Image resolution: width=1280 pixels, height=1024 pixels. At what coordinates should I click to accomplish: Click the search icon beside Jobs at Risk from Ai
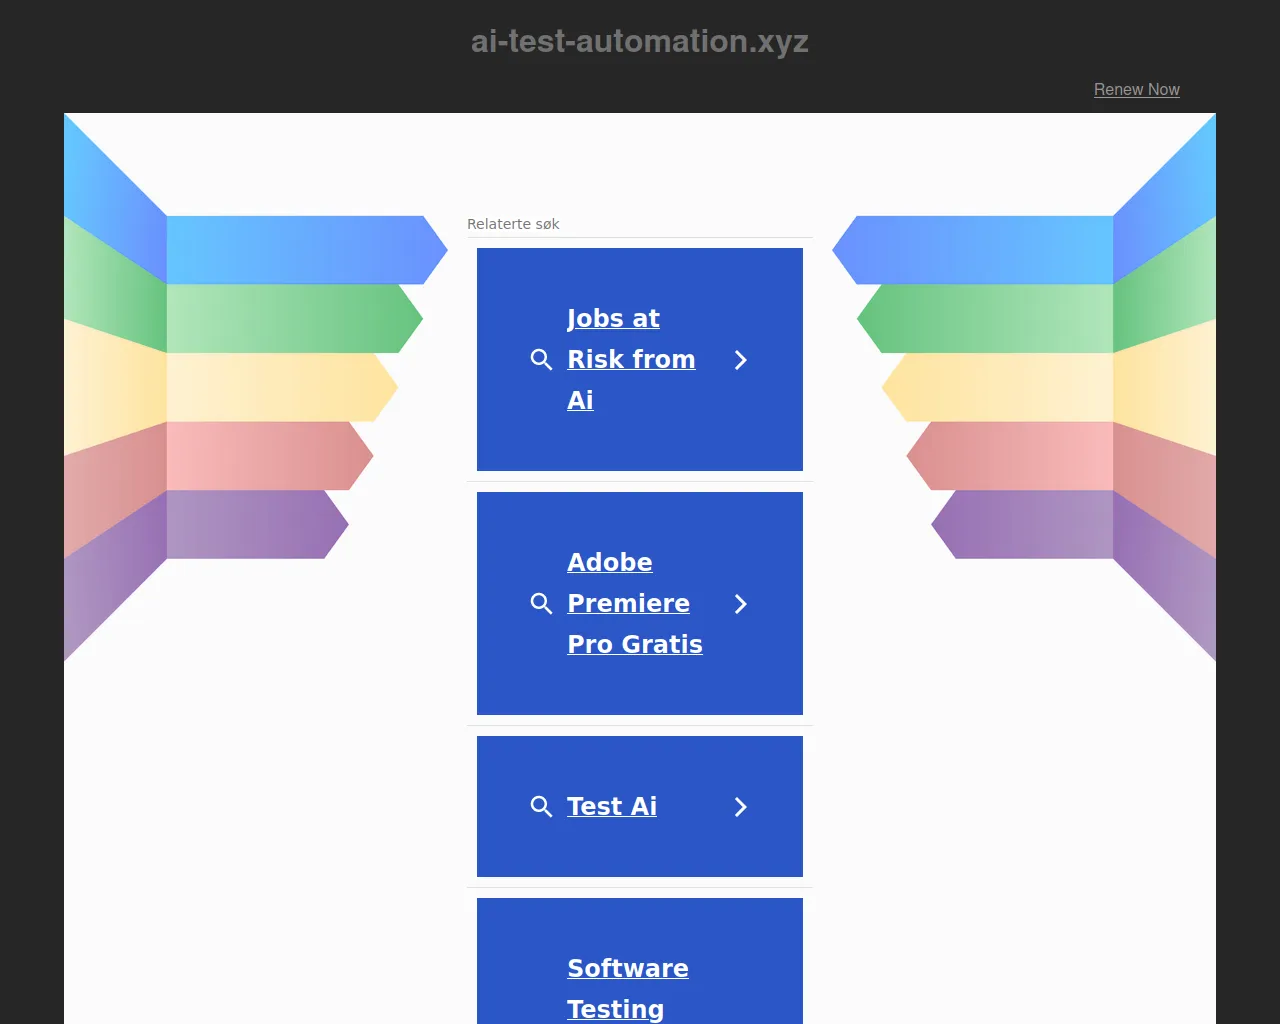[x=541, y=360]
